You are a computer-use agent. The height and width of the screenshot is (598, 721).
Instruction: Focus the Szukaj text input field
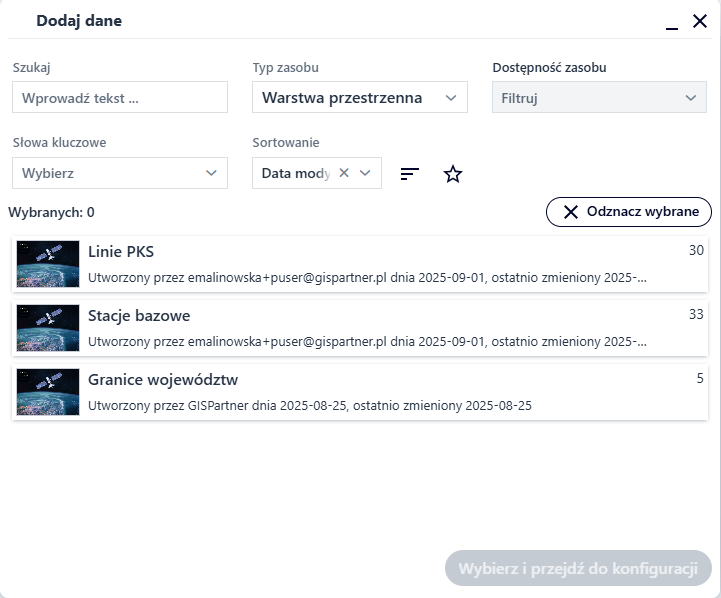[x=120, y=97]
